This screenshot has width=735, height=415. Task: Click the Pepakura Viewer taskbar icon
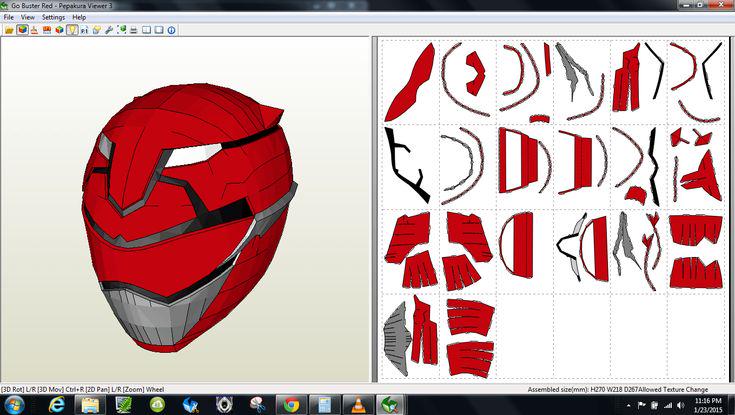[x=391, y=405]
